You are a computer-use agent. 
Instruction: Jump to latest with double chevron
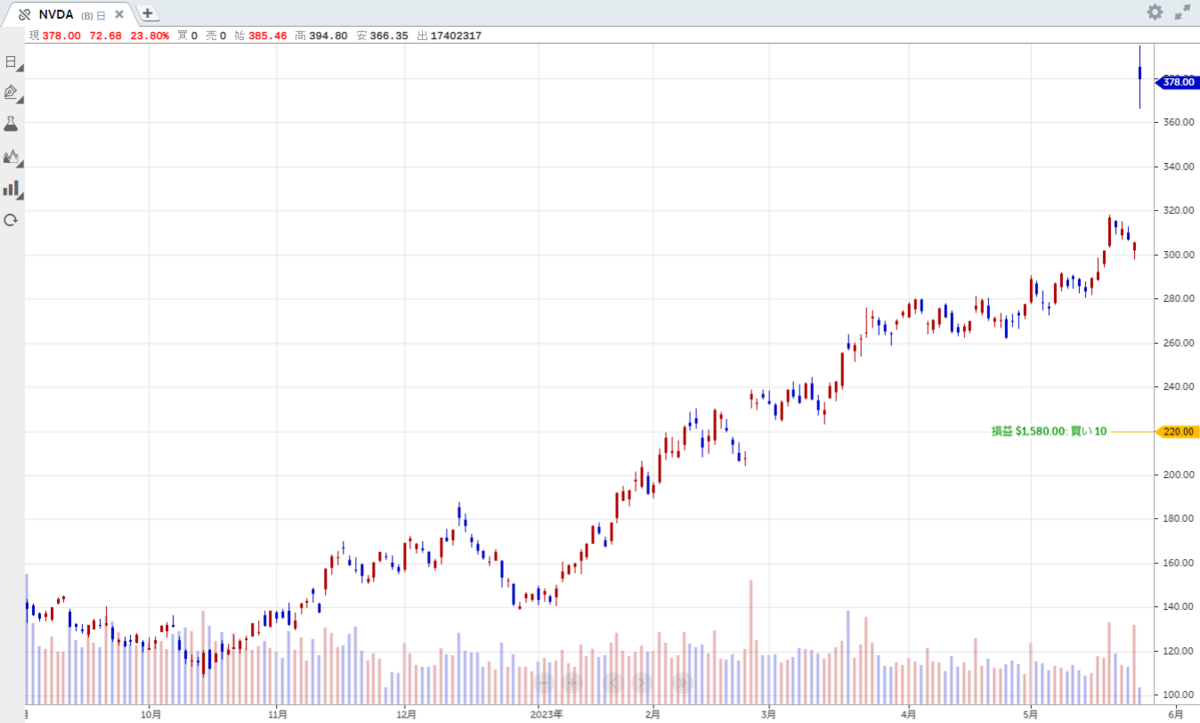point(683,682)
